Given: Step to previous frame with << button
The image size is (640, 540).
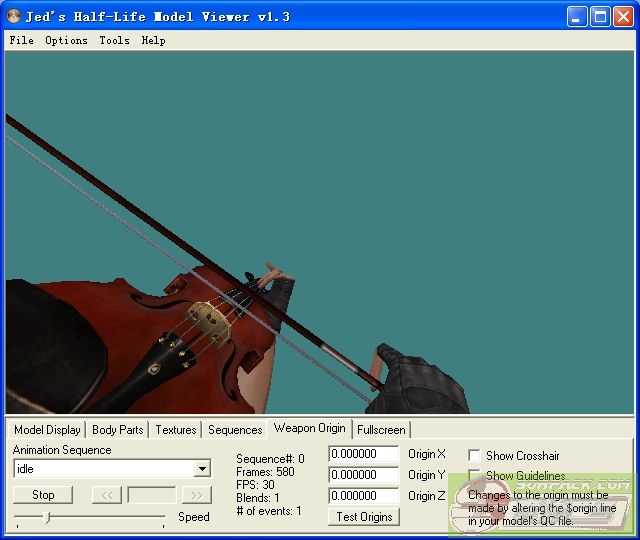Looking at the screenshot, I should [106, 495].
